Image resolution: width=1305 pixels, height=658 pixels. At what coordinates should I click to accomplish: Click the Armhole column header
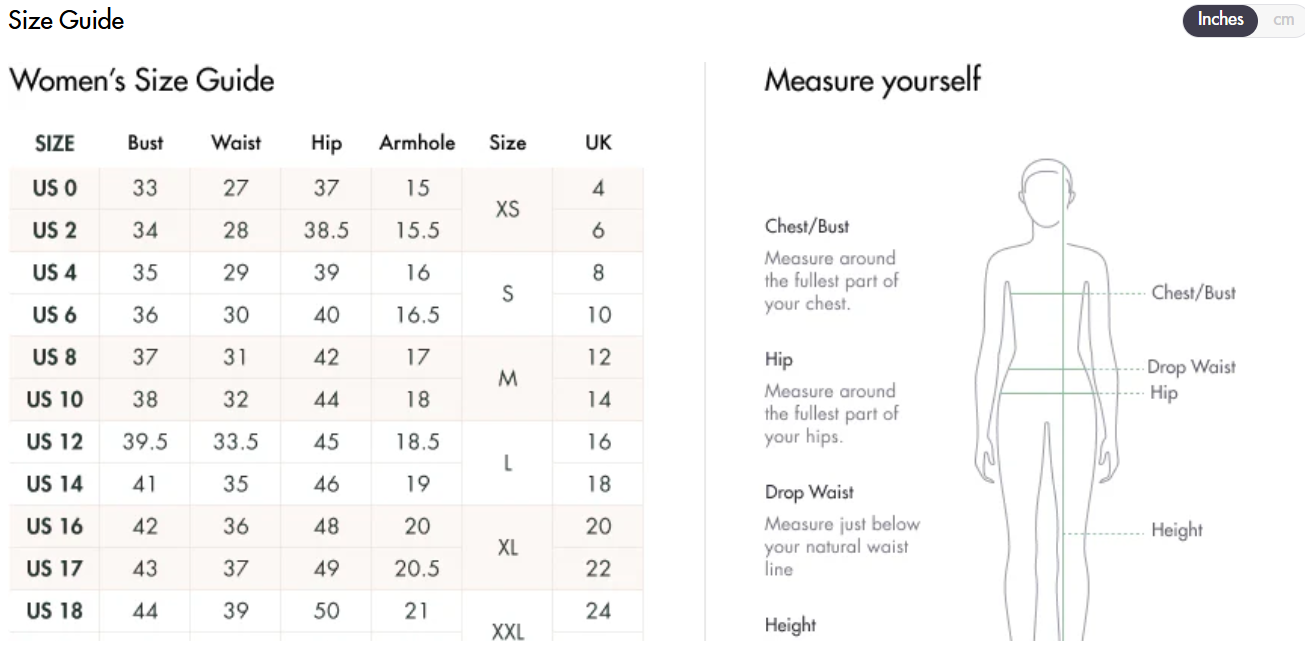click(417, 143)
